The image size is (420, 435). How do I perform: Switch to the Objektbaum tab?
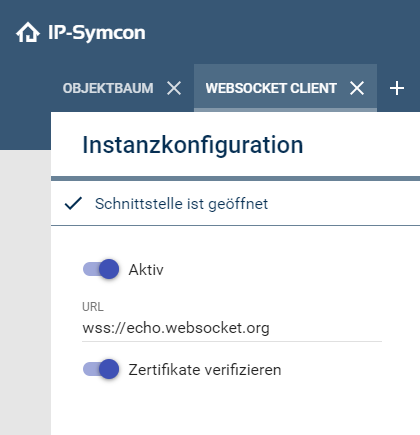(x=108, y=88)
